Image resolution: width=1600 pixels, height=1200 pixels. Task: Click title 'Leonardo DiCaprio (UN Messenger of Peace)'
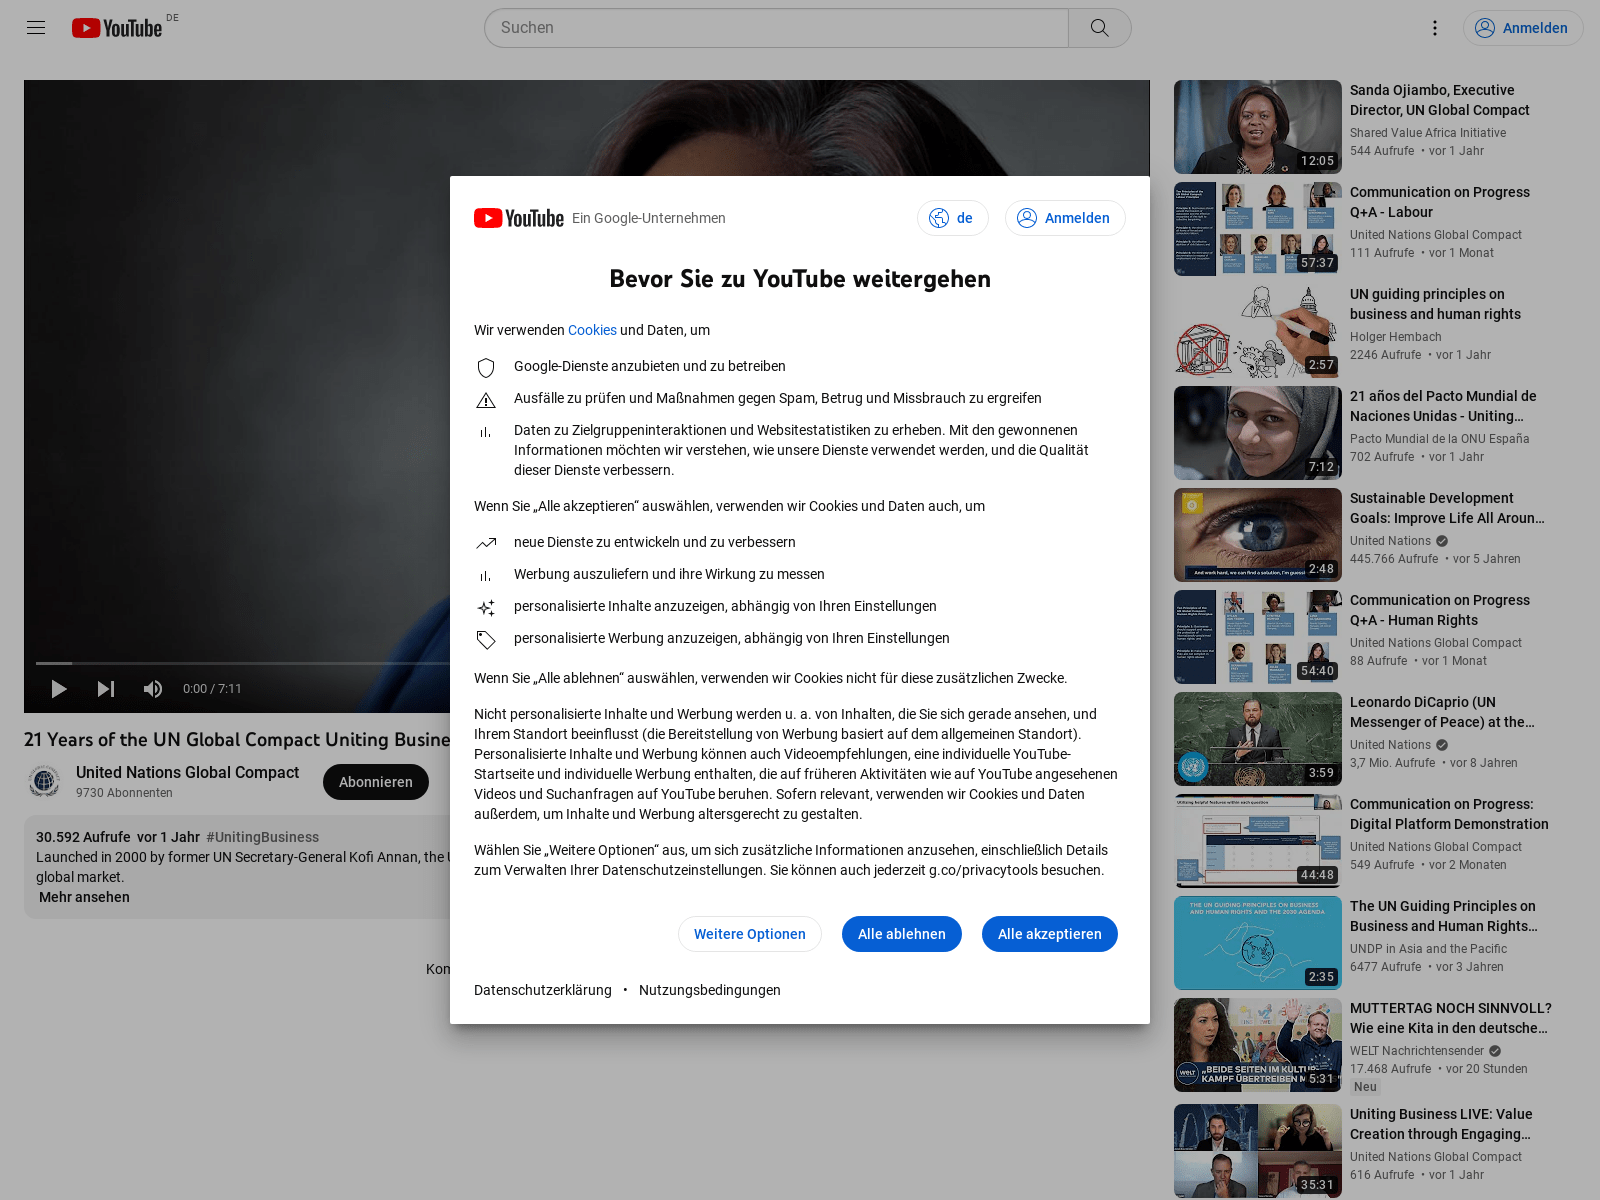coord(1442,712)
